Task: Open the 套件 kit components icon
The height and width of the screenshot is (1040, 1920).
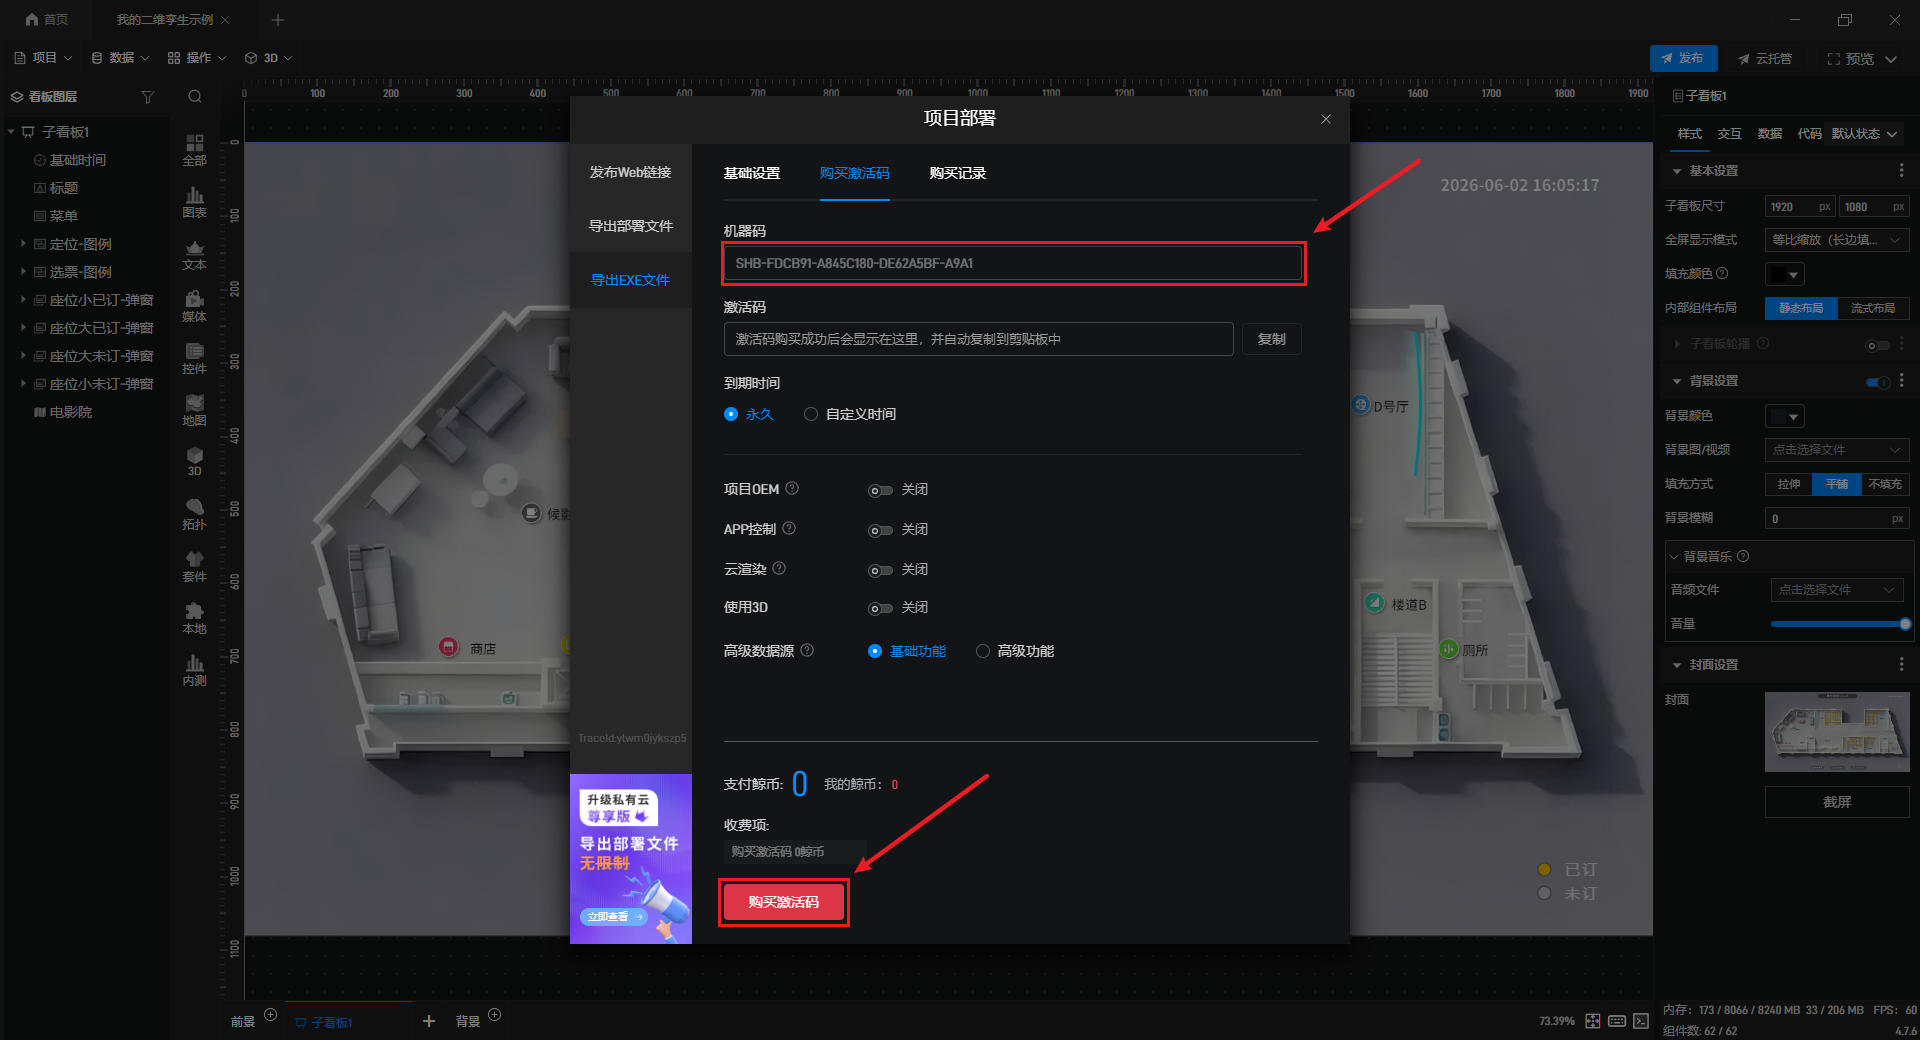Action: 194,566
